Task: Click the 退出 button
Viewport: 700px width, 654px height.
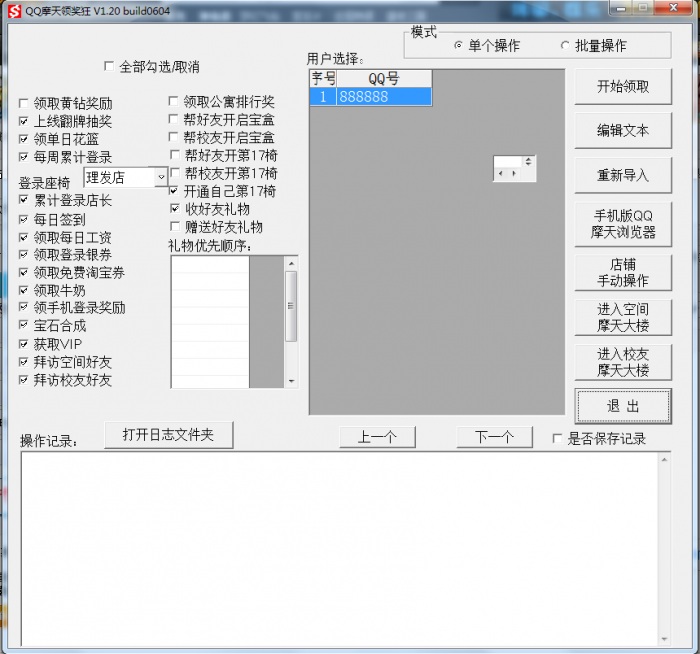Action: 623,406
